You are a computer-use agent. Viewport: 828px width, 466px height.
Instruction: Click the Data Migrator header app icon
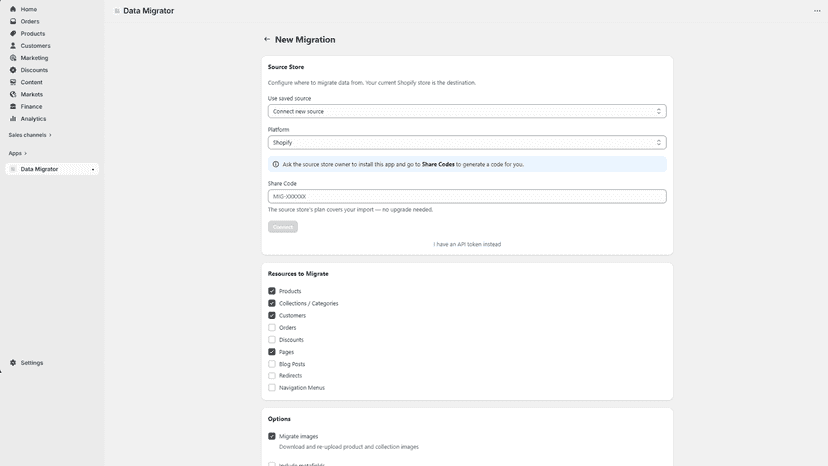point(117,11)
